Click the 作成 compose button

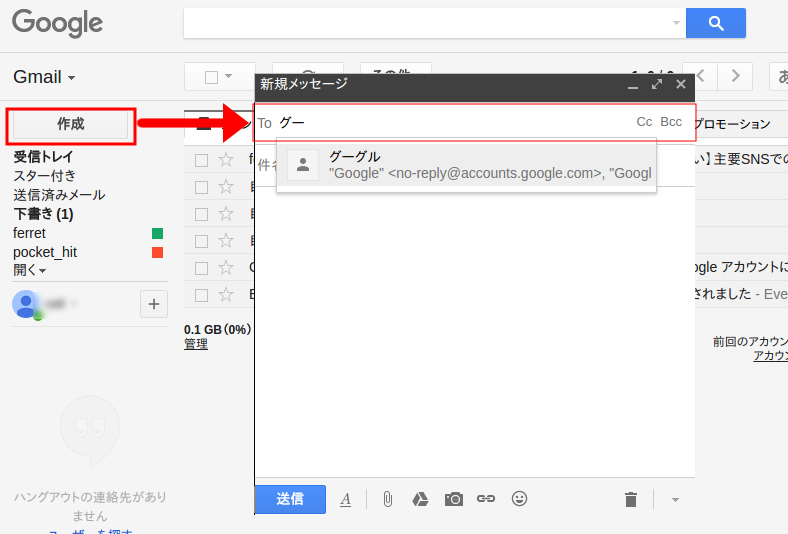[x=70, y=124]
